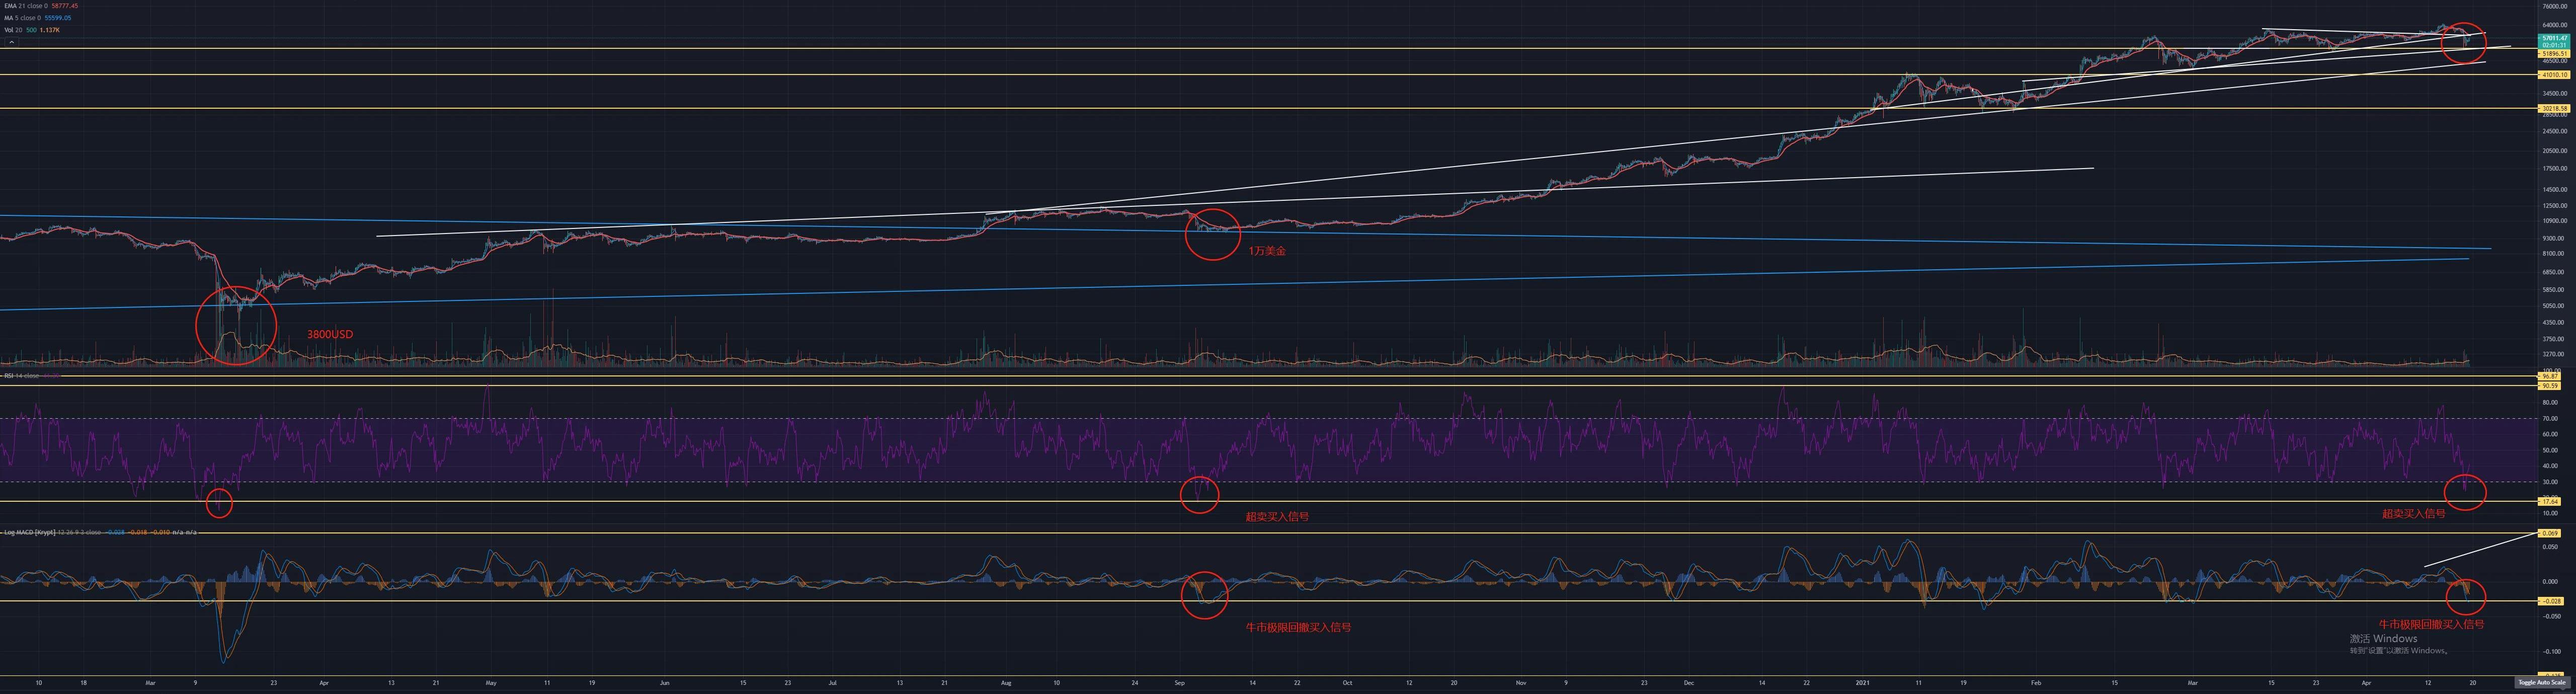Image resolution: width=2576 pixels, height=694 pixels.
Task: Click the Dec label on time axis
Action: pos(1689,683)
